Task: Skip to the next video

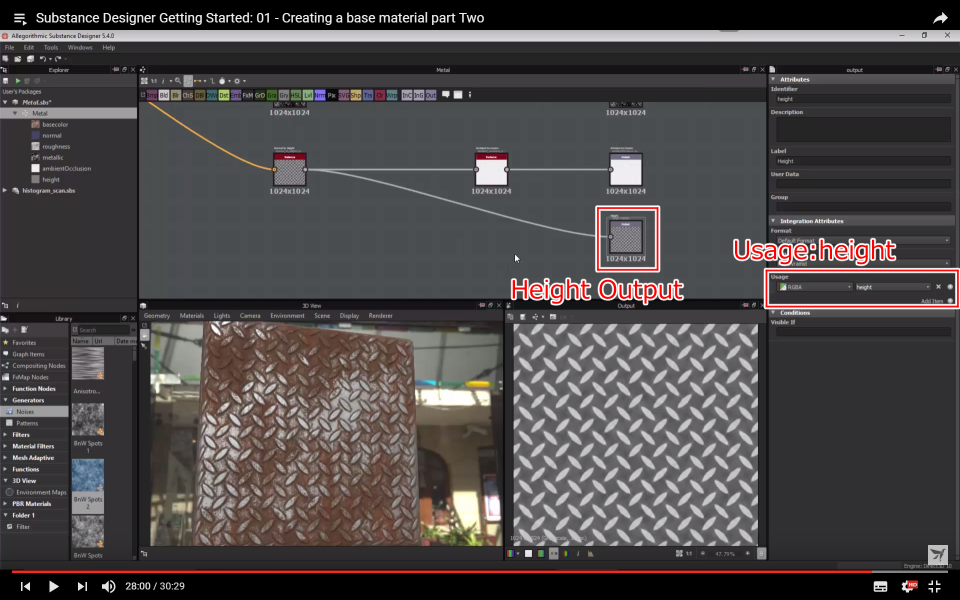Action: point(82,586)
